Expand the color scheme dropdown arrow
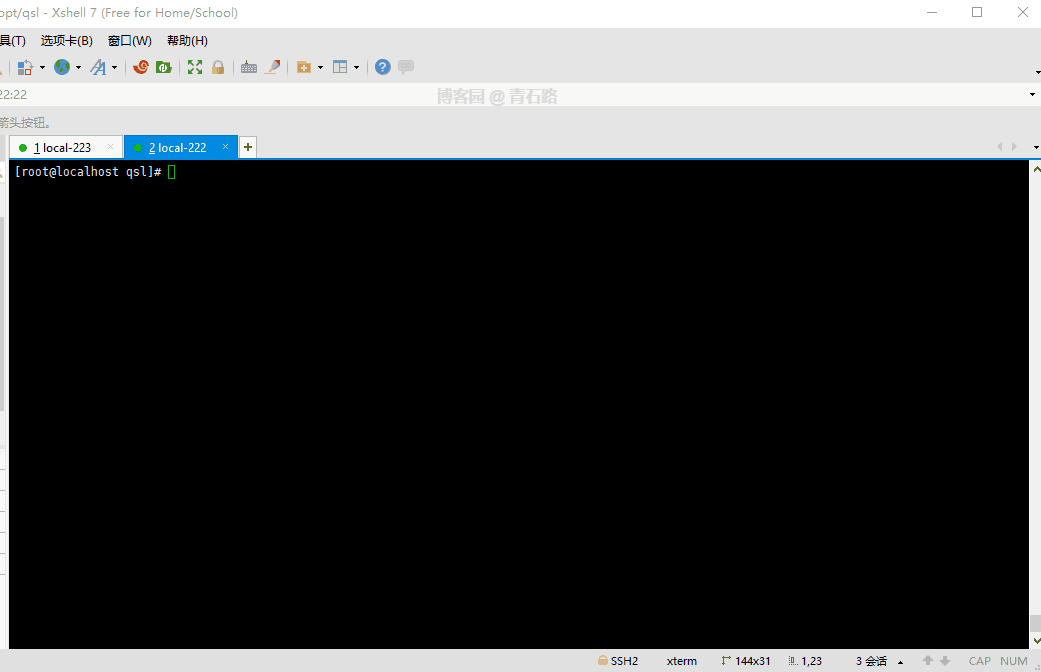The height and width of the screenshot is (672, 1041). 42,67
